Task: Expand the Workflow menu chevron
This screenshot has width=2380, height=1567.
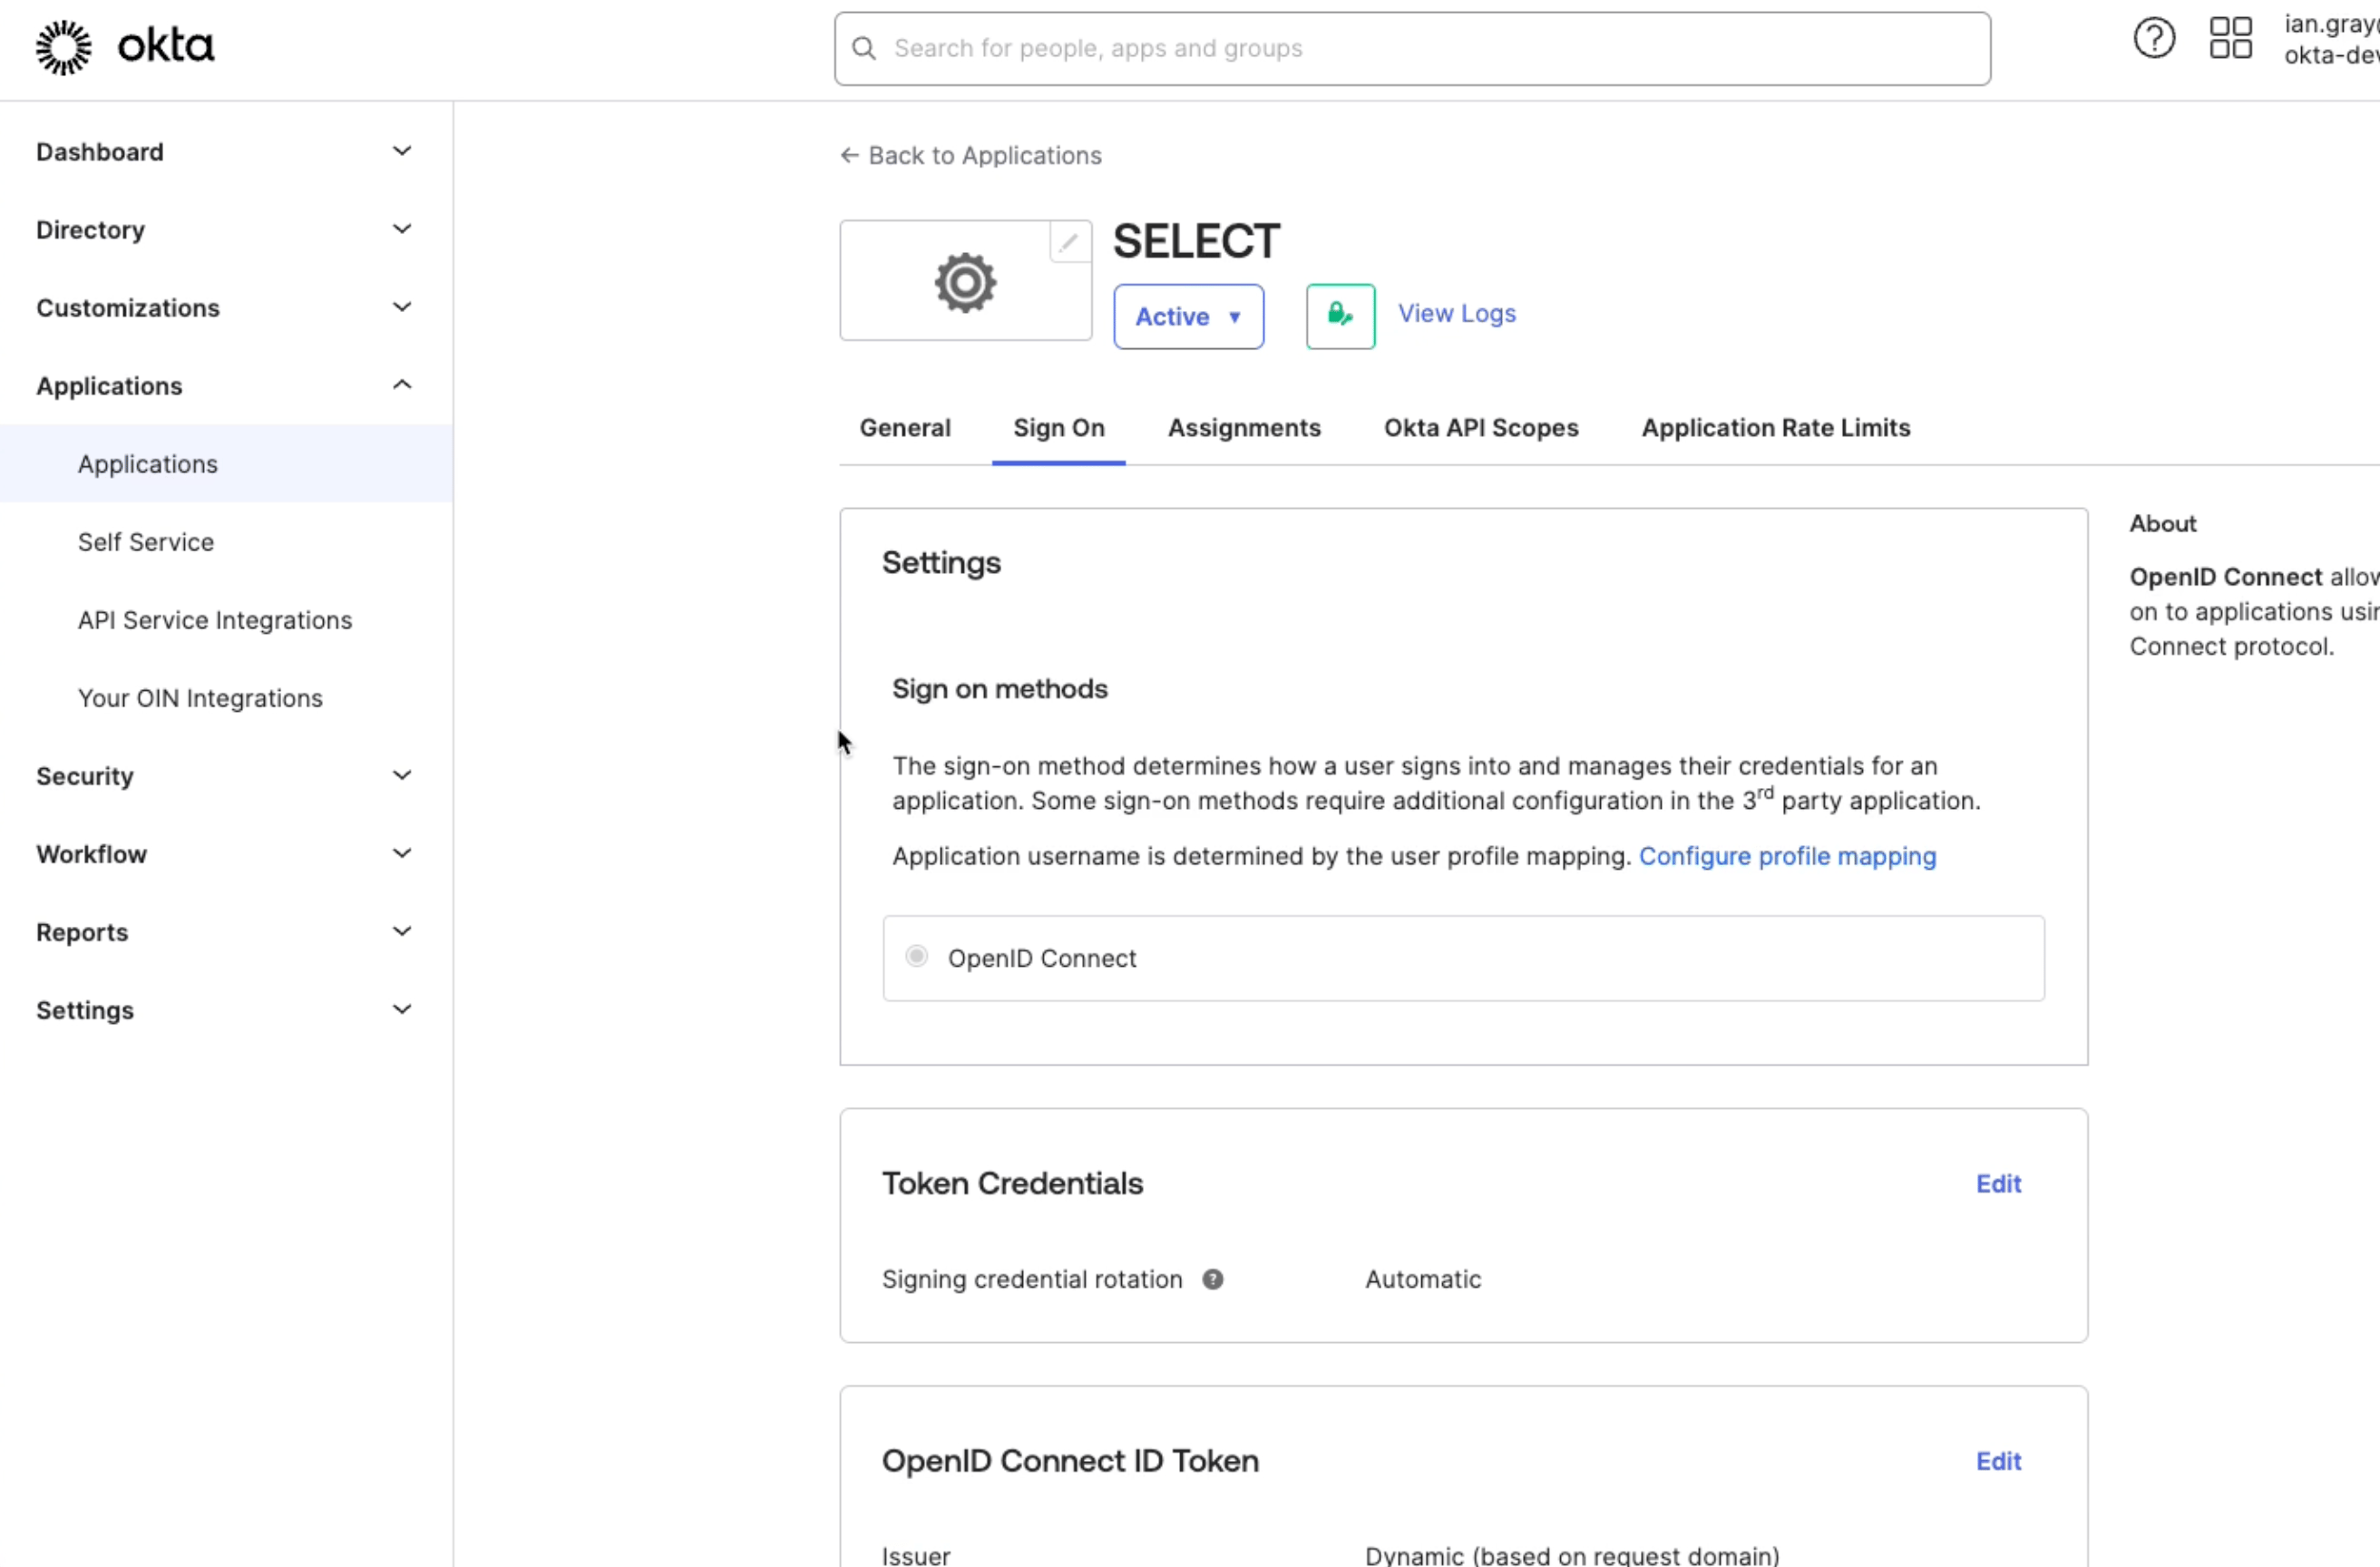Action: (x=402, y=853)
